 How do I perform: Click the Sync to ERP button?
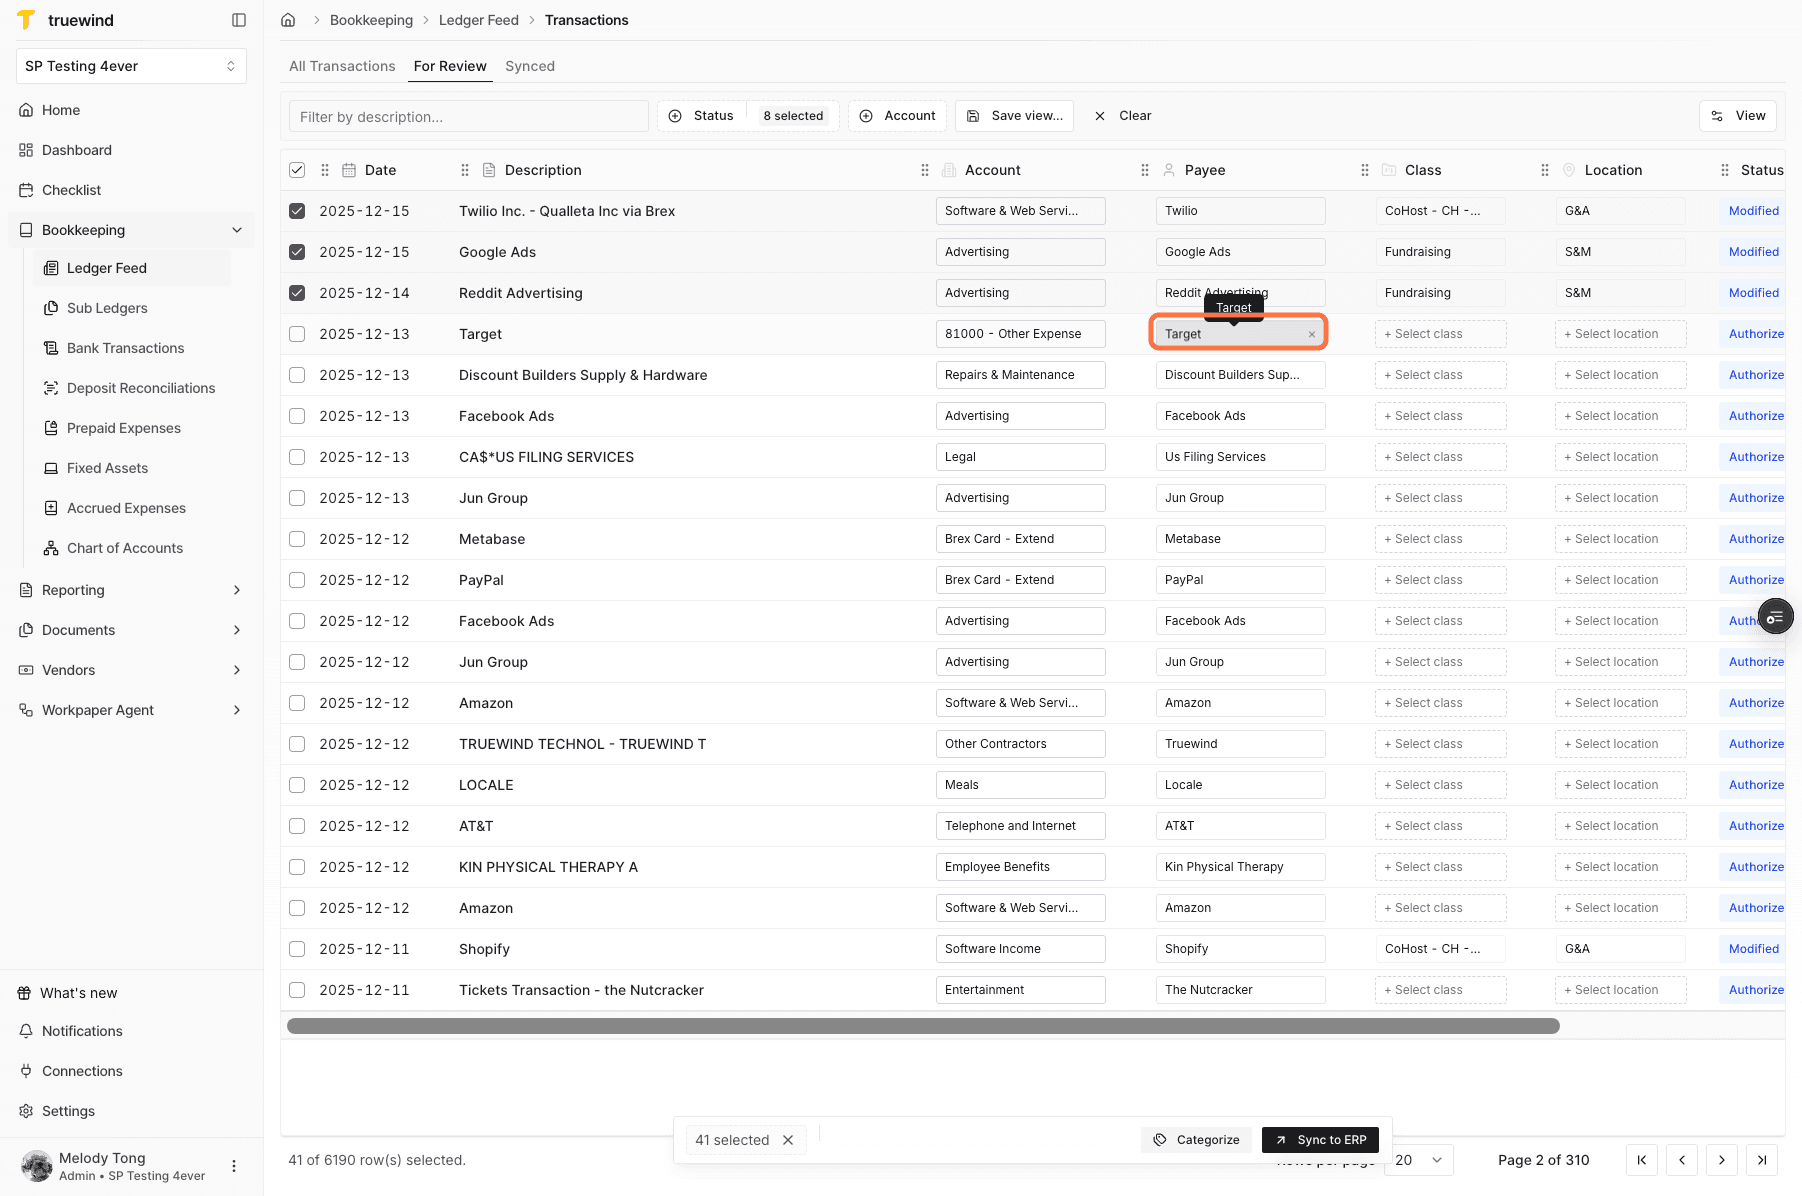tap(1321, 1140)
